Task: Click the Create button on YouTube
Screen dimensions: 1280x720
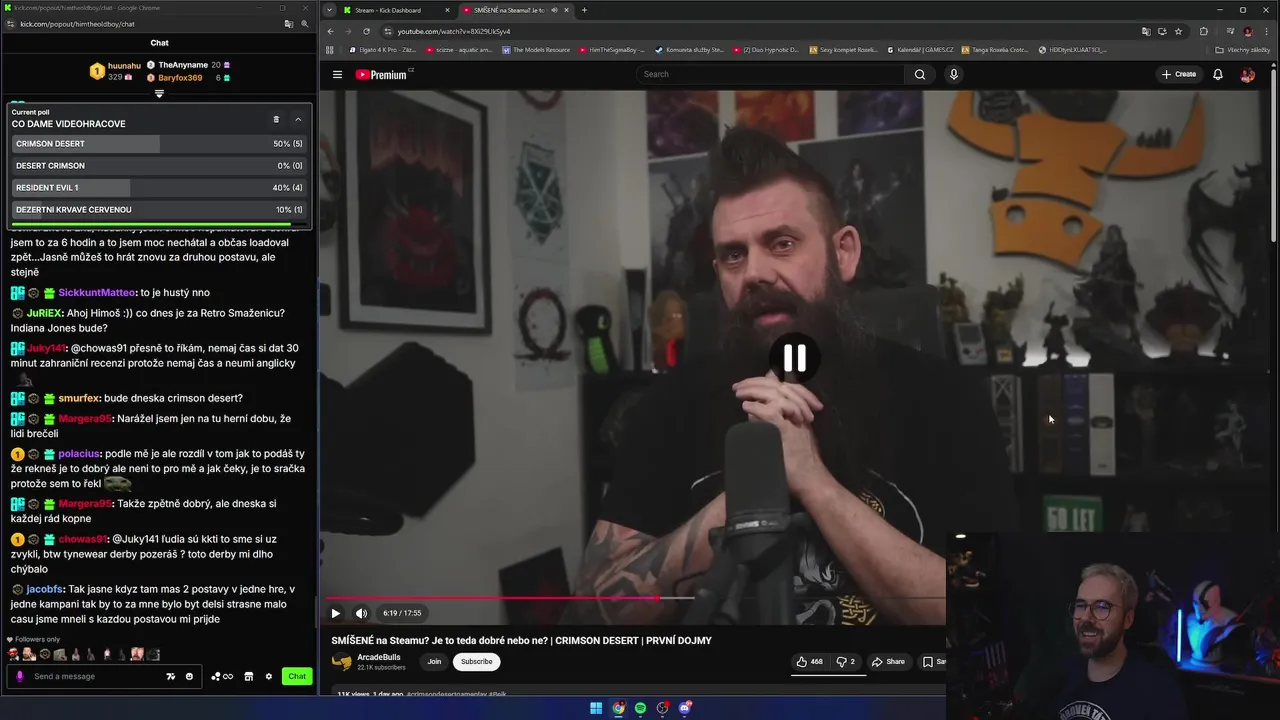Action: click(x=1179, y=74)
